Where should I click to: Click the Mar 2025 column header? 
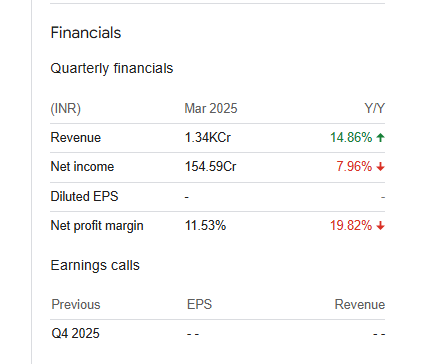(211, 108)
